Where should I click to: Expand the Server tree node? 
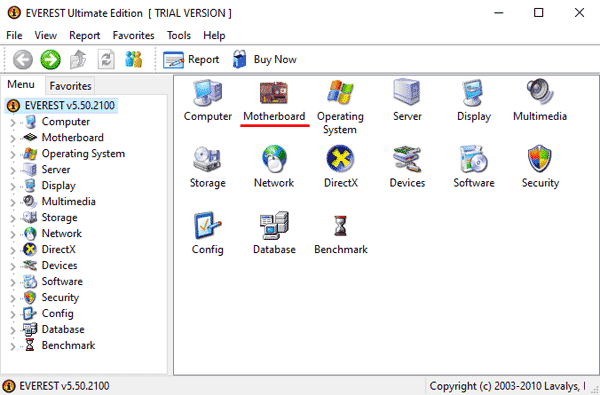[13, 170]
